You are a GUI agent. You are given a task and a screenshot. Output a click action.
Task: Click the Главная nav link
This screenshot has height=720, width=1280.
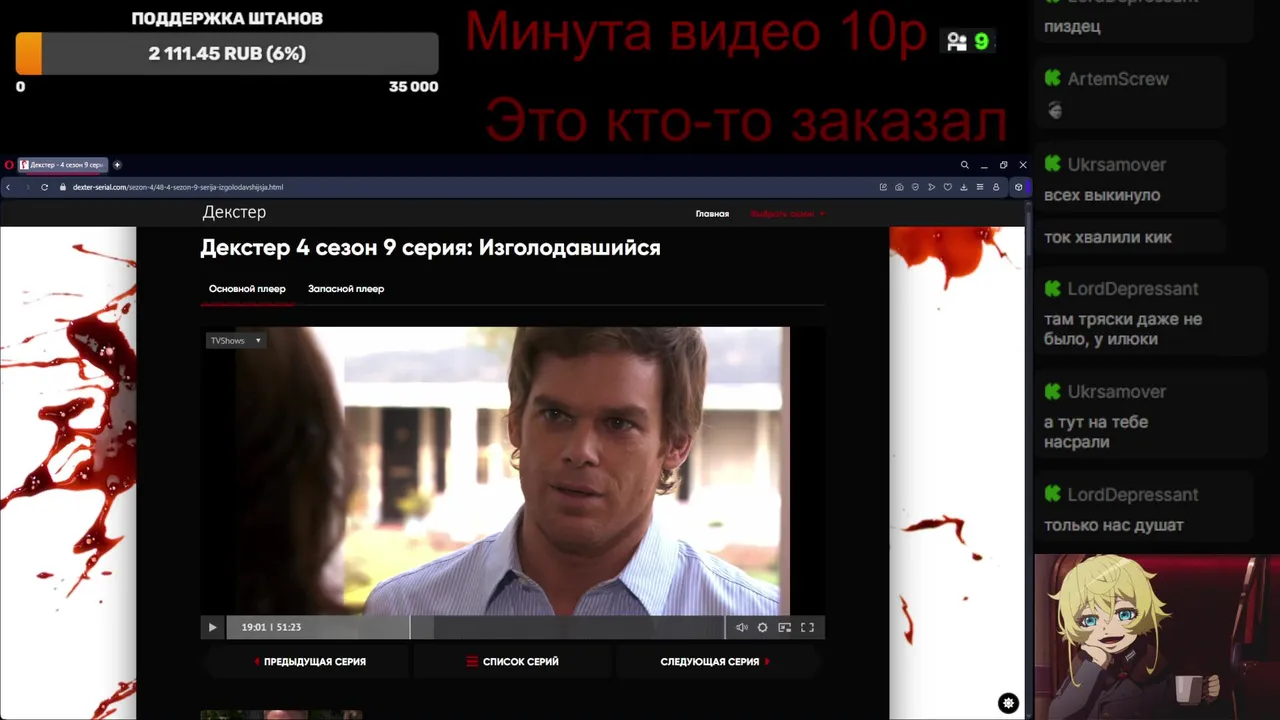point(712,214)
